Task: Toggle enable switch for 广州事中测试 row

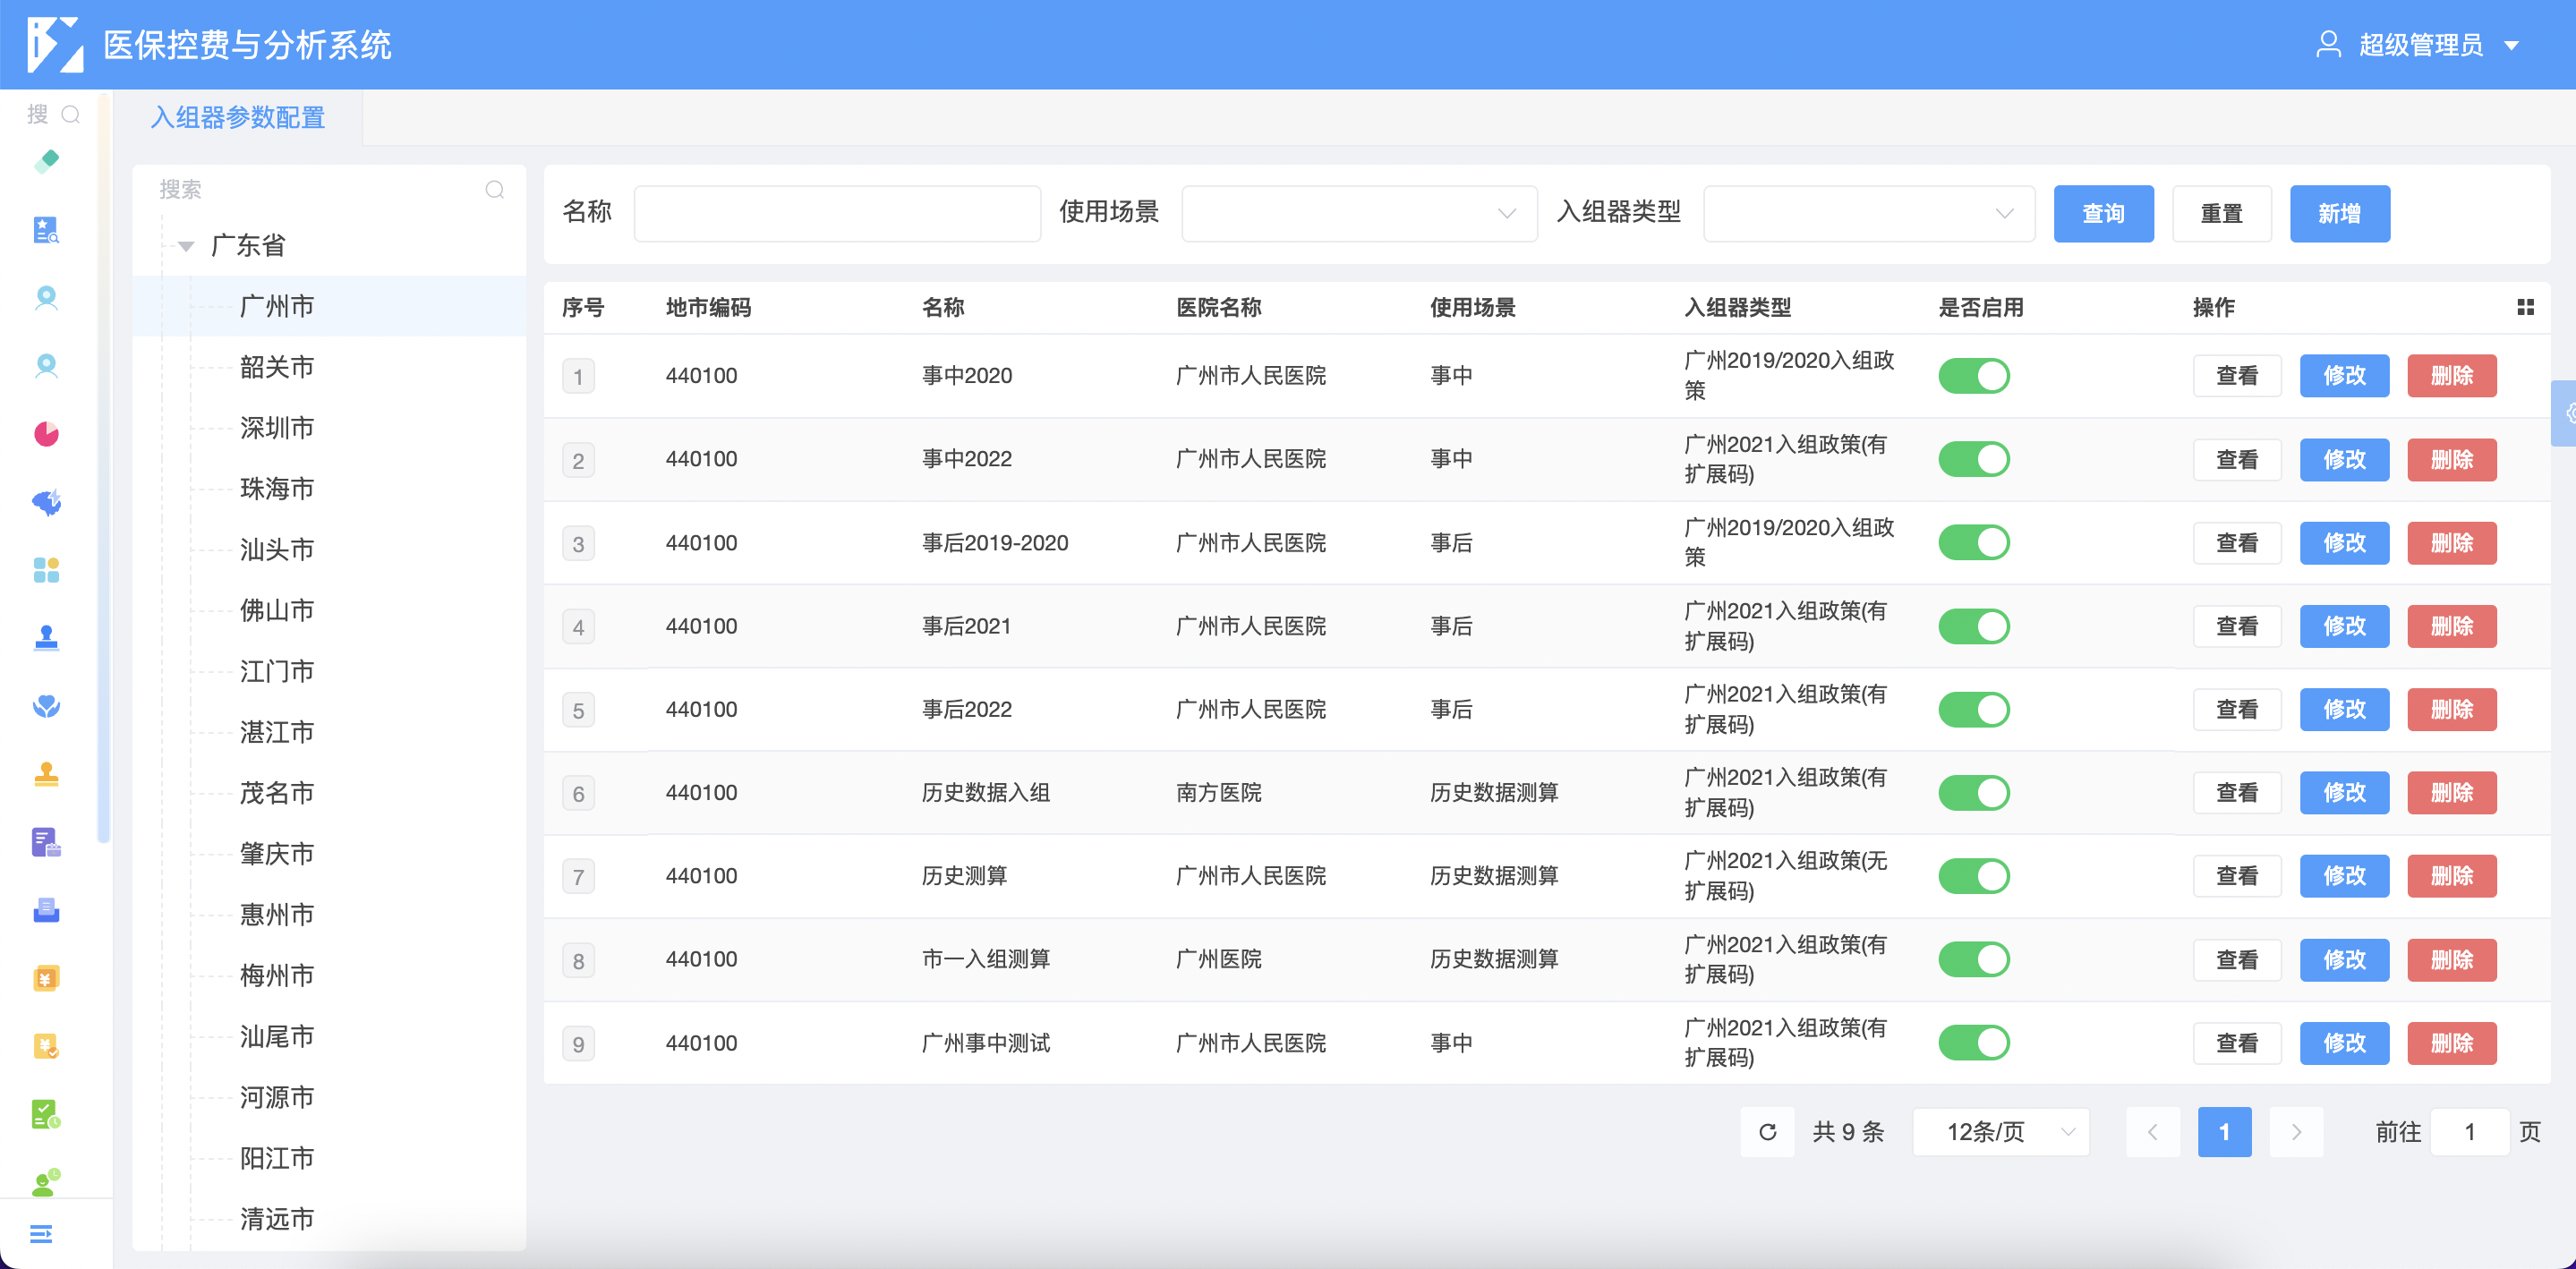Action: tap(1974, 1043)
